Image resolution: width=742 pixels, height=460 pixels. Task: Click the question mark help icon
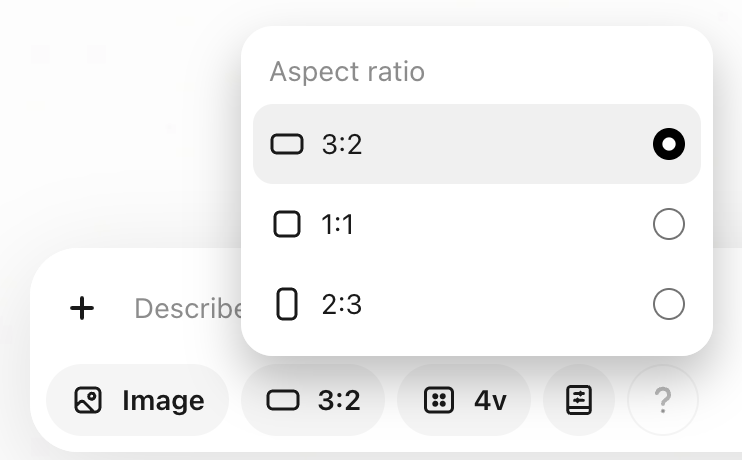pos(661,401)
